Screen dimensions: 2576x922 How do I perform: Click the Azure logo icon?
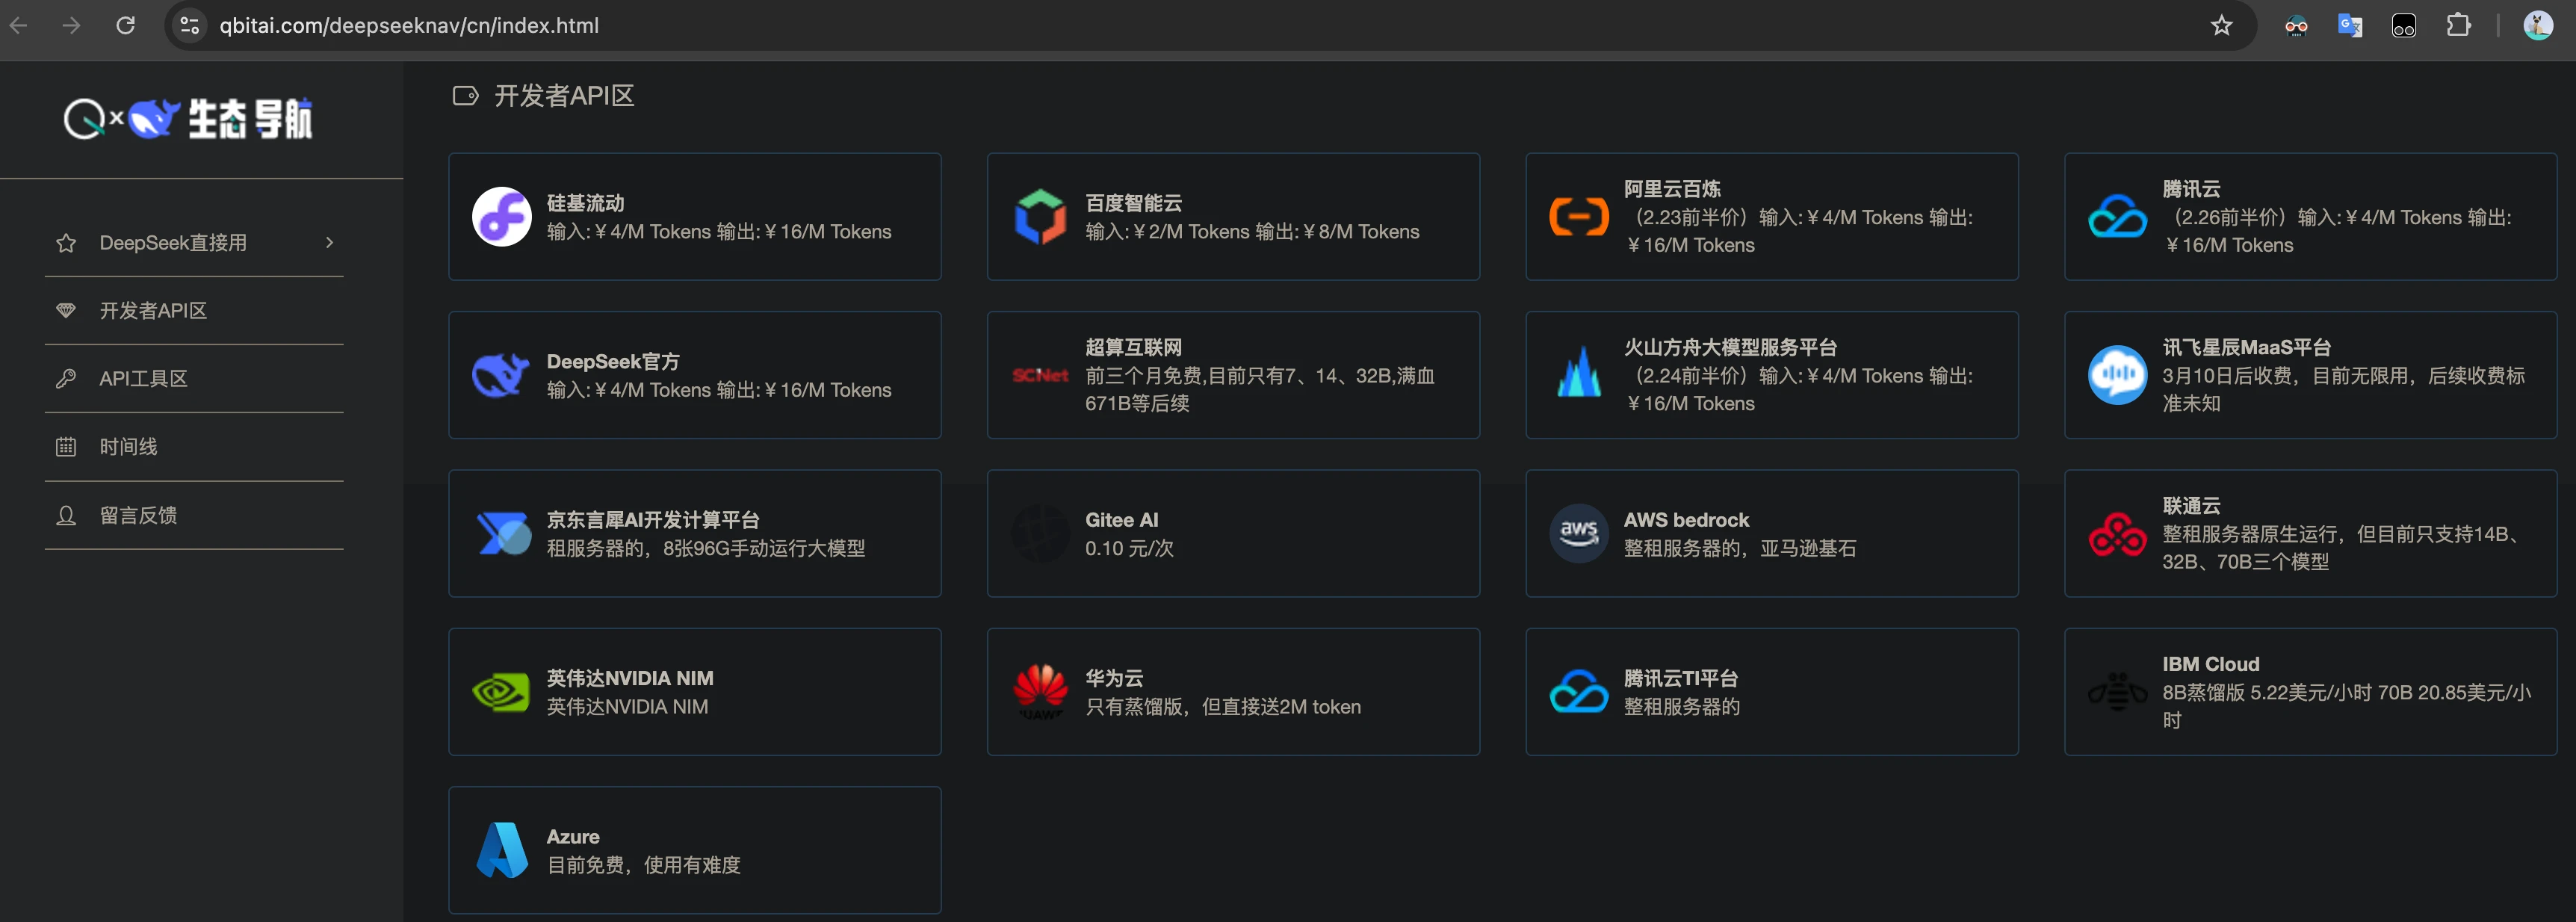click(x=501, y=849)
